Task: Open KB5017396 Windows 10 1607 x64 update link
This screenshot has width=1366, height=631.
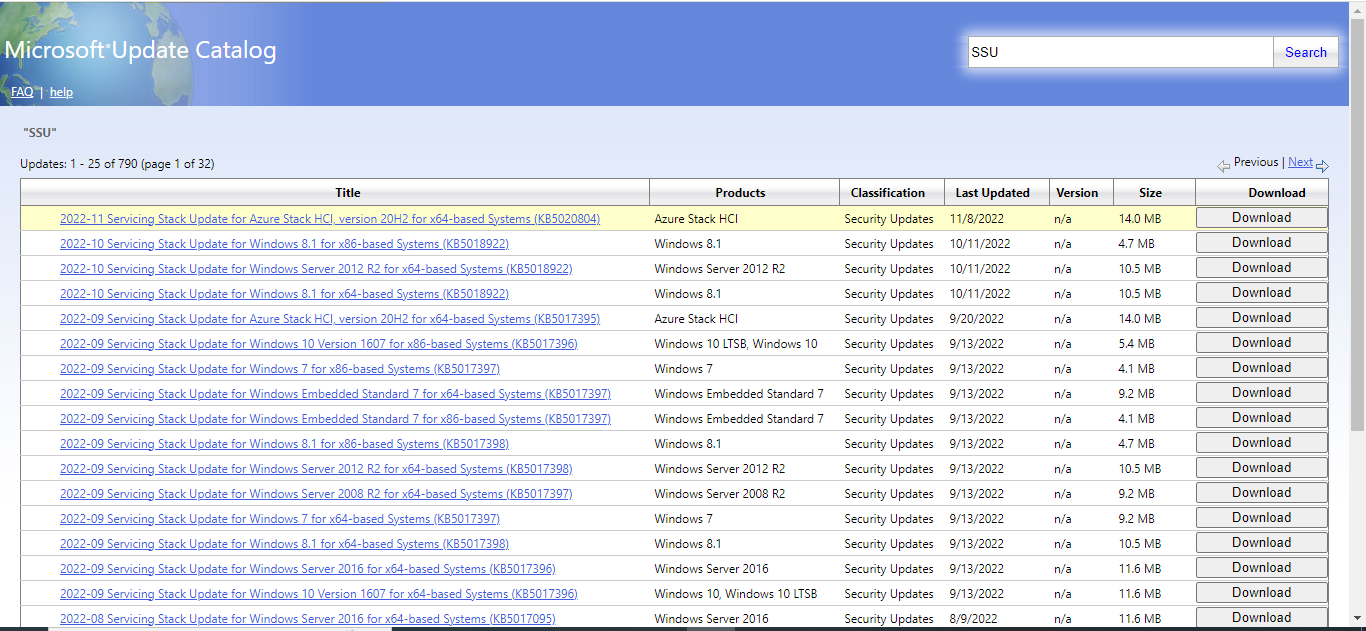Action: [x=318, y=594]
